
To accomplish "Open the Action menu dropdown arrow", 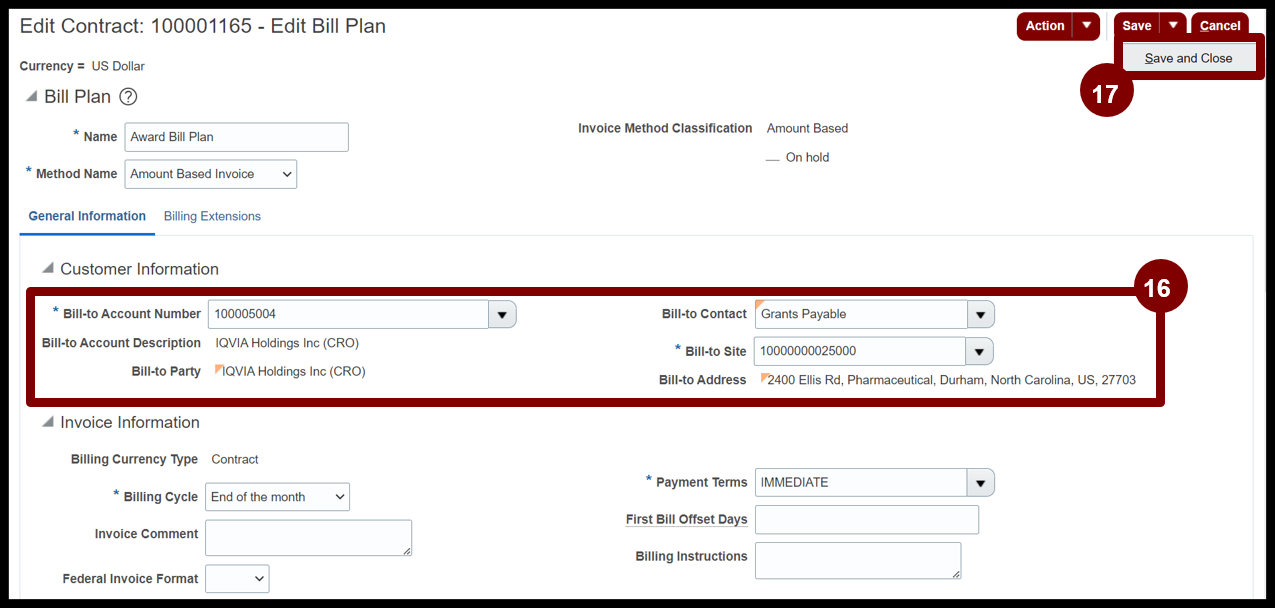I will click(x=1086, y=26).
